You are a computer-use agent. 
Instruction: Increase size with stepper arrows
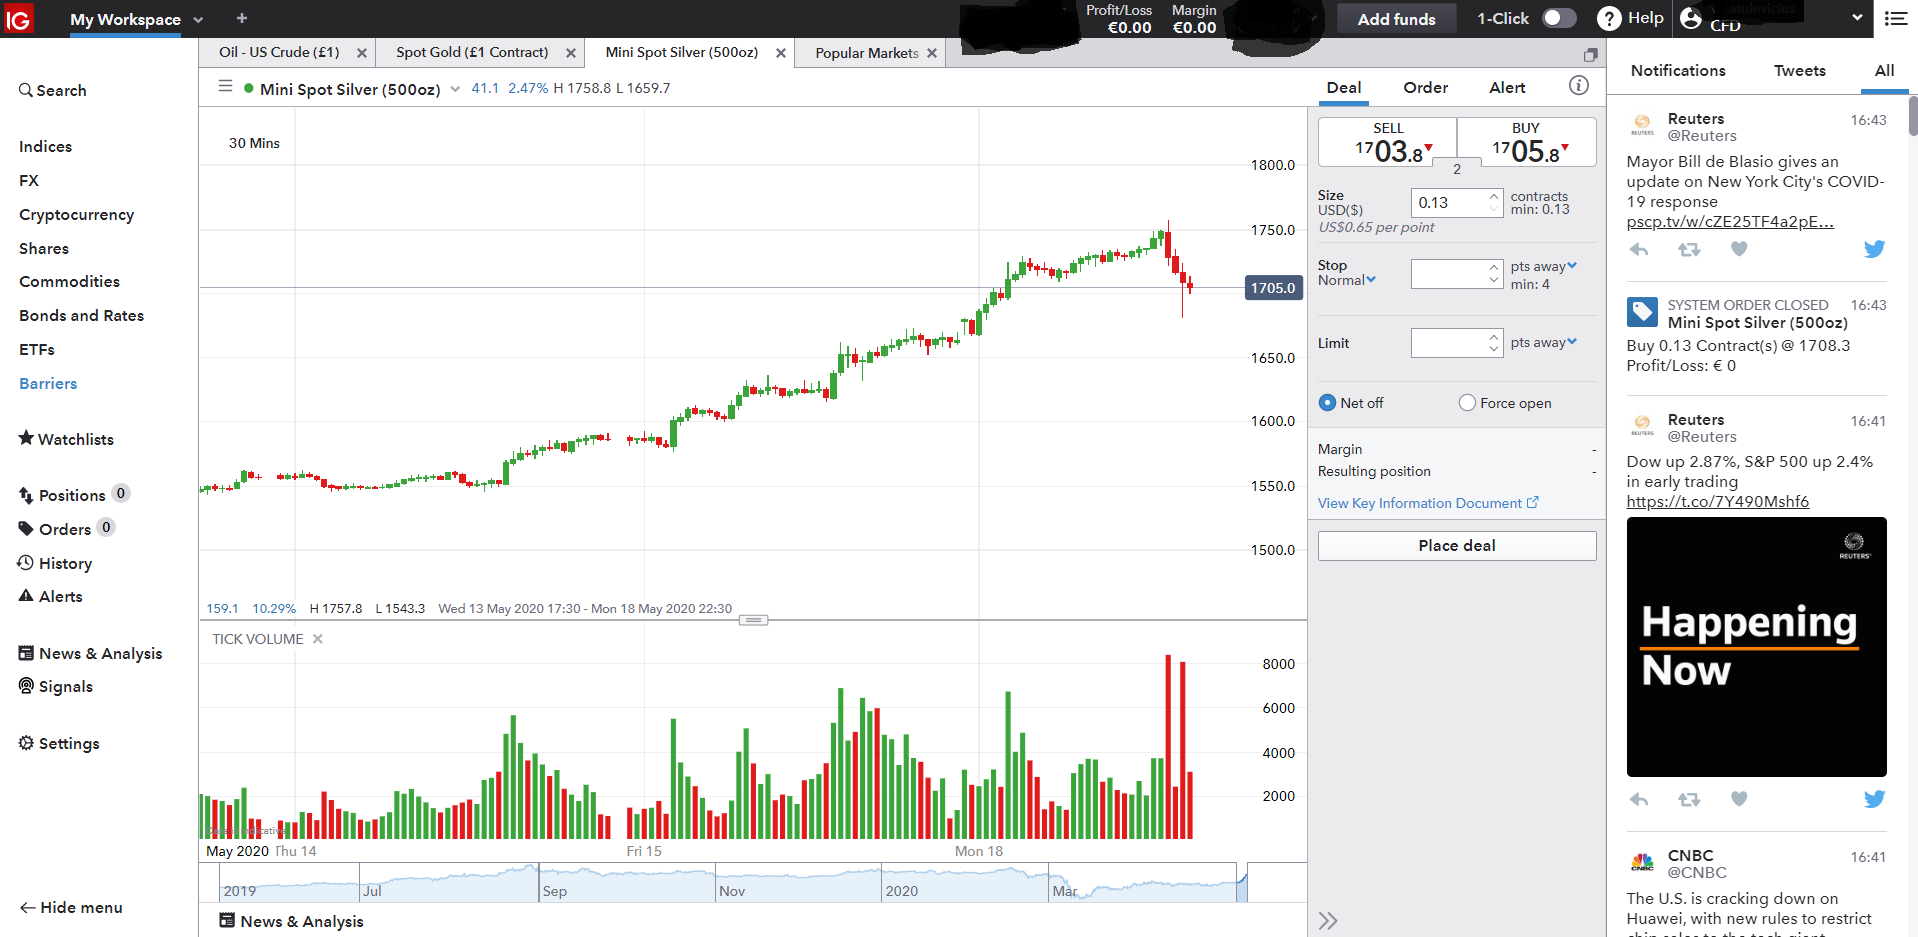1494,197
